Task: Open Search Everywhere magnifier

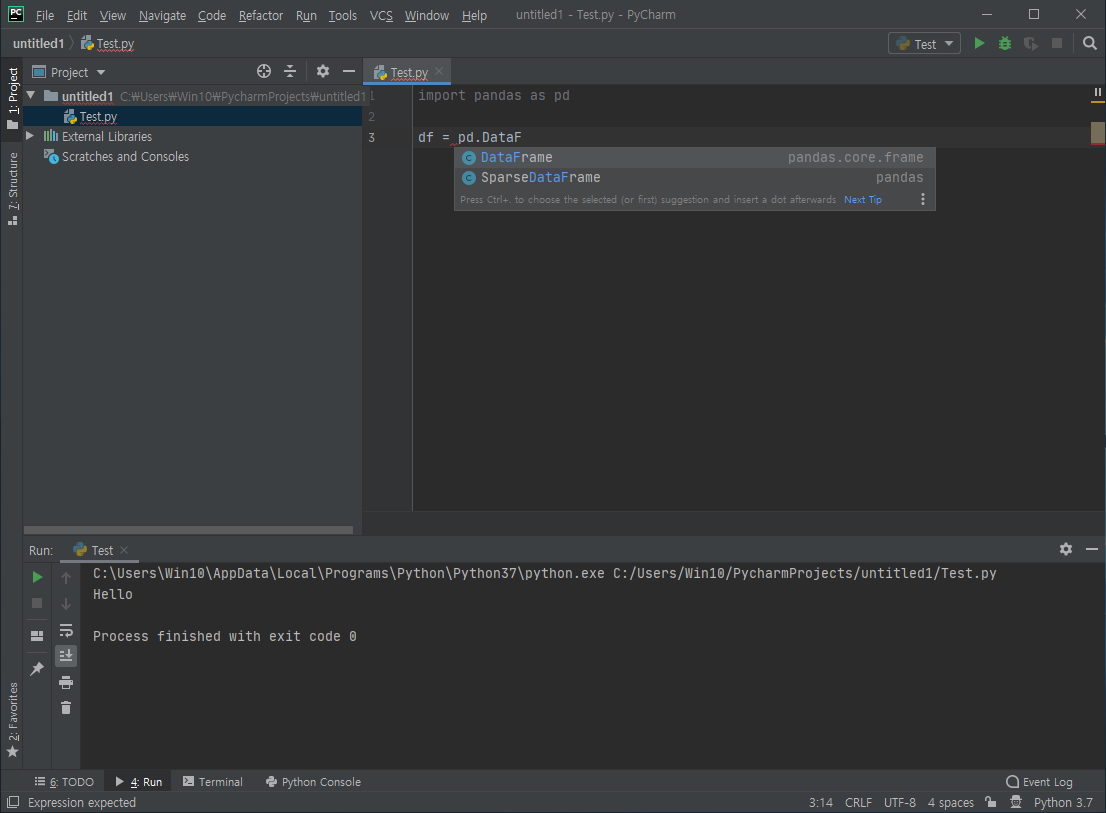Action: point(1090,43)
